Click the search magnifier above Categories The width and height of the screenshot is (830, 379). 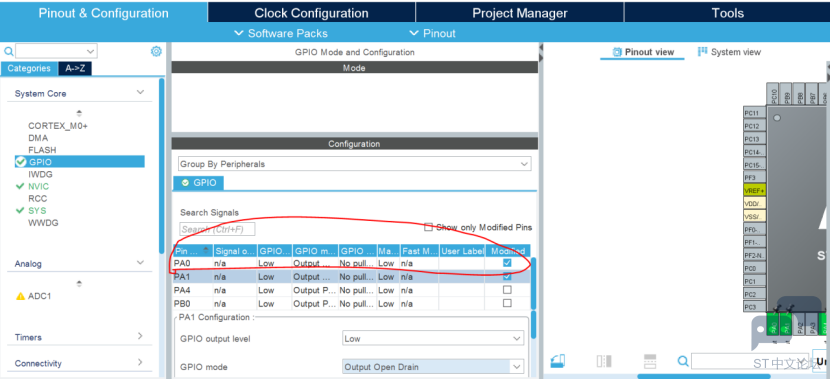coord(8,51)
